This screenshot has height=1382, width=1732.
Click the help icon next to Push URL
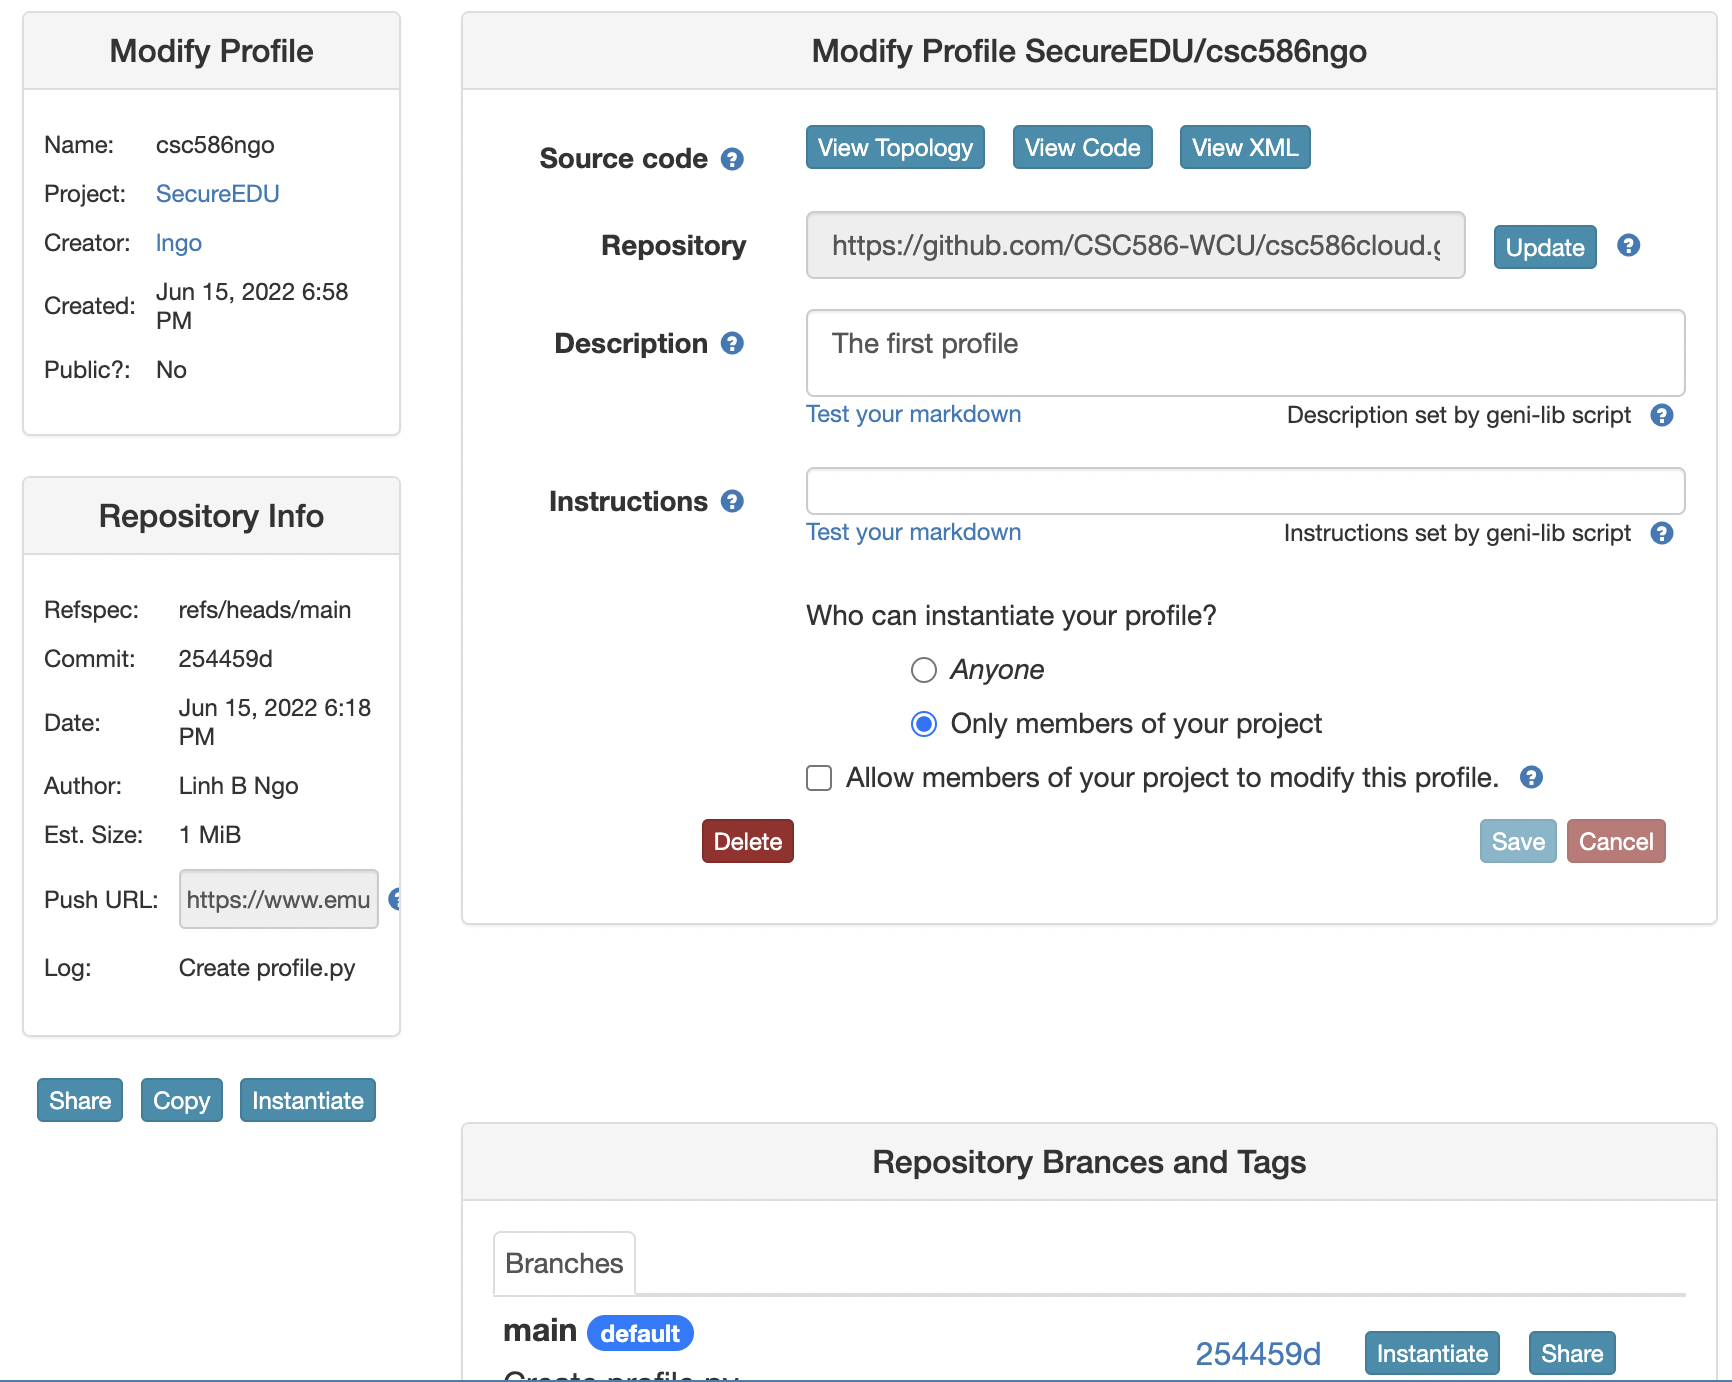click(x=396, y=899)
